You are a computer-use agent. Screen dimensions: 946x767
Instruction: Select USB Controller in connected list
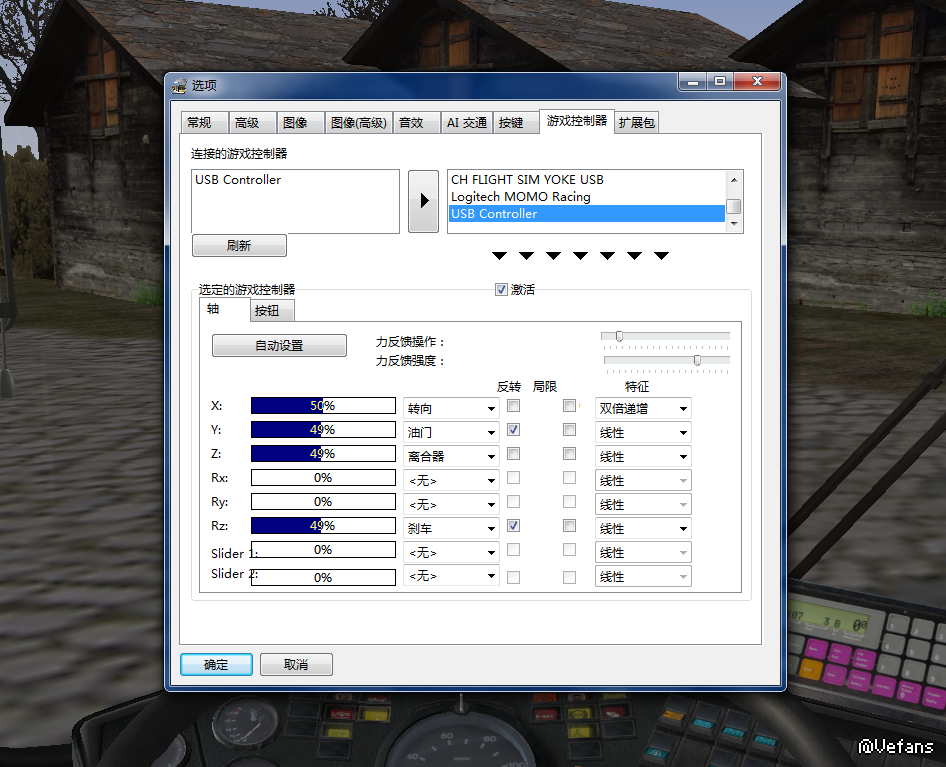[x=295, y=180]
